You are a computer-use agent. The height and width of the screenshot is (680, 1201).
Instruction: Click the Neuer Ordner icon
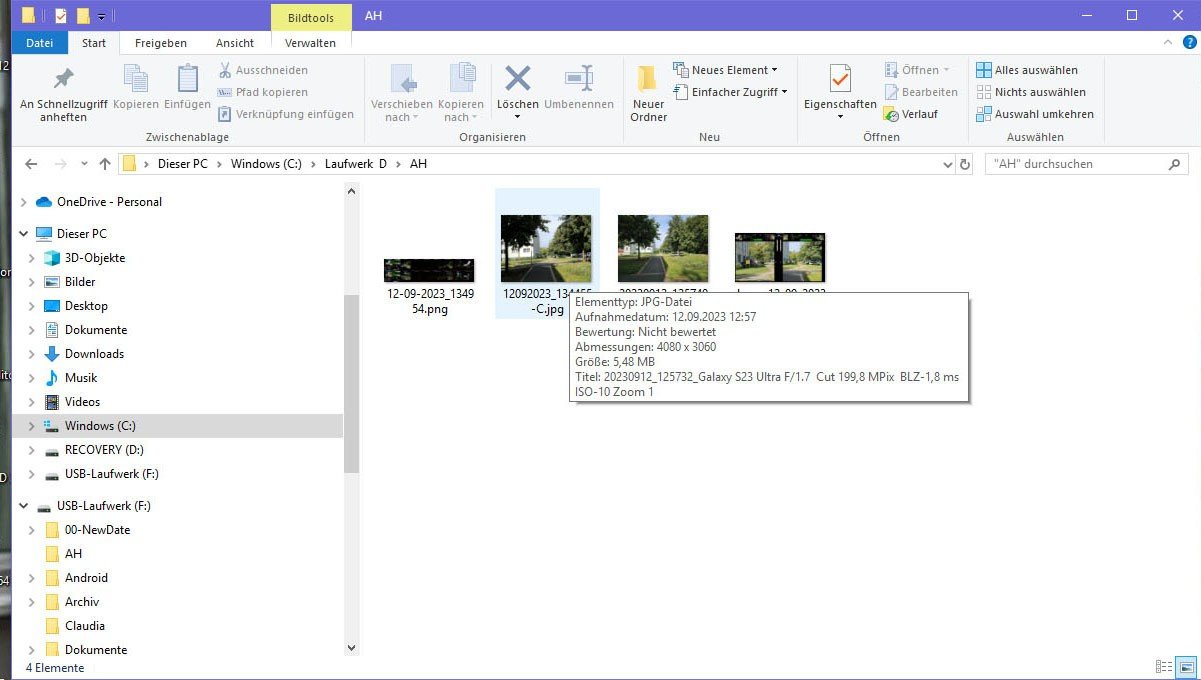(648, 82)
